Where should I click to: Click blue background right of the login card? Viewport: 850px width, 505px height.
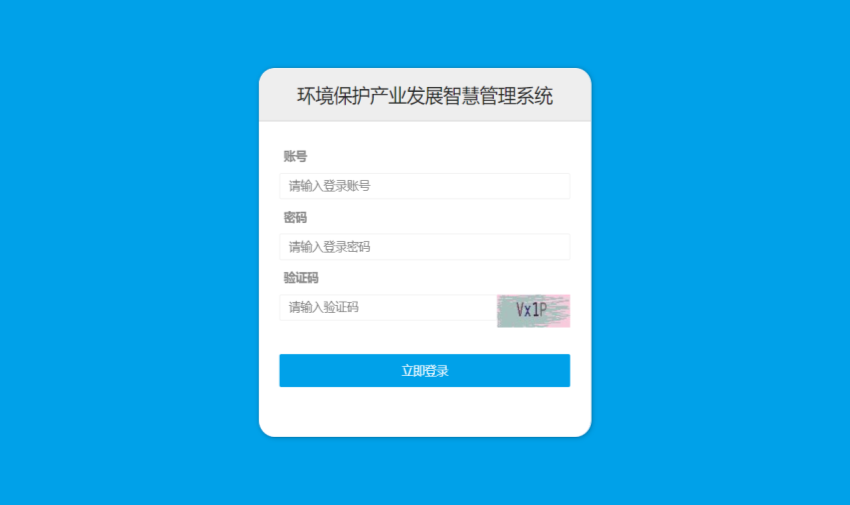(x=720, y=252)
